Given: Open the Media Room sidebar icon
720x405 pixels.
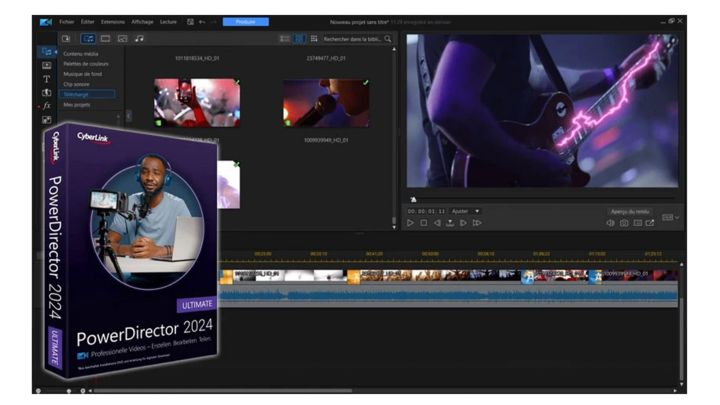Looking at the screenshot, I should (x=46, y=52).
